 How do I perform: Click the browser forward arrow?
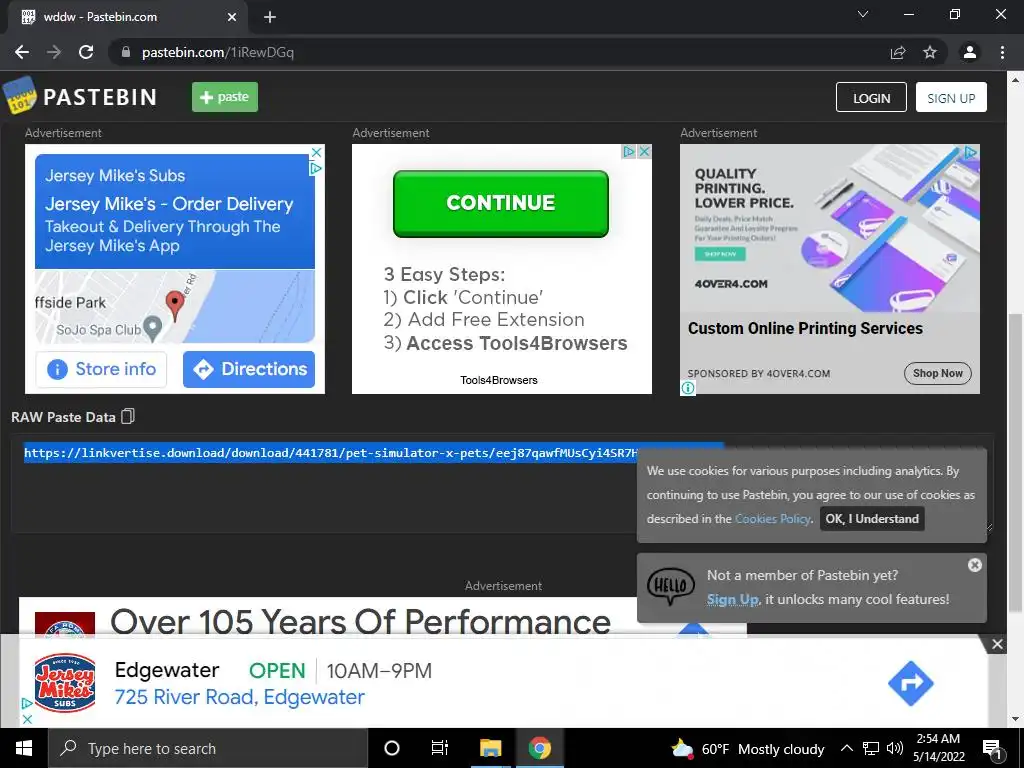pos(54,52)
